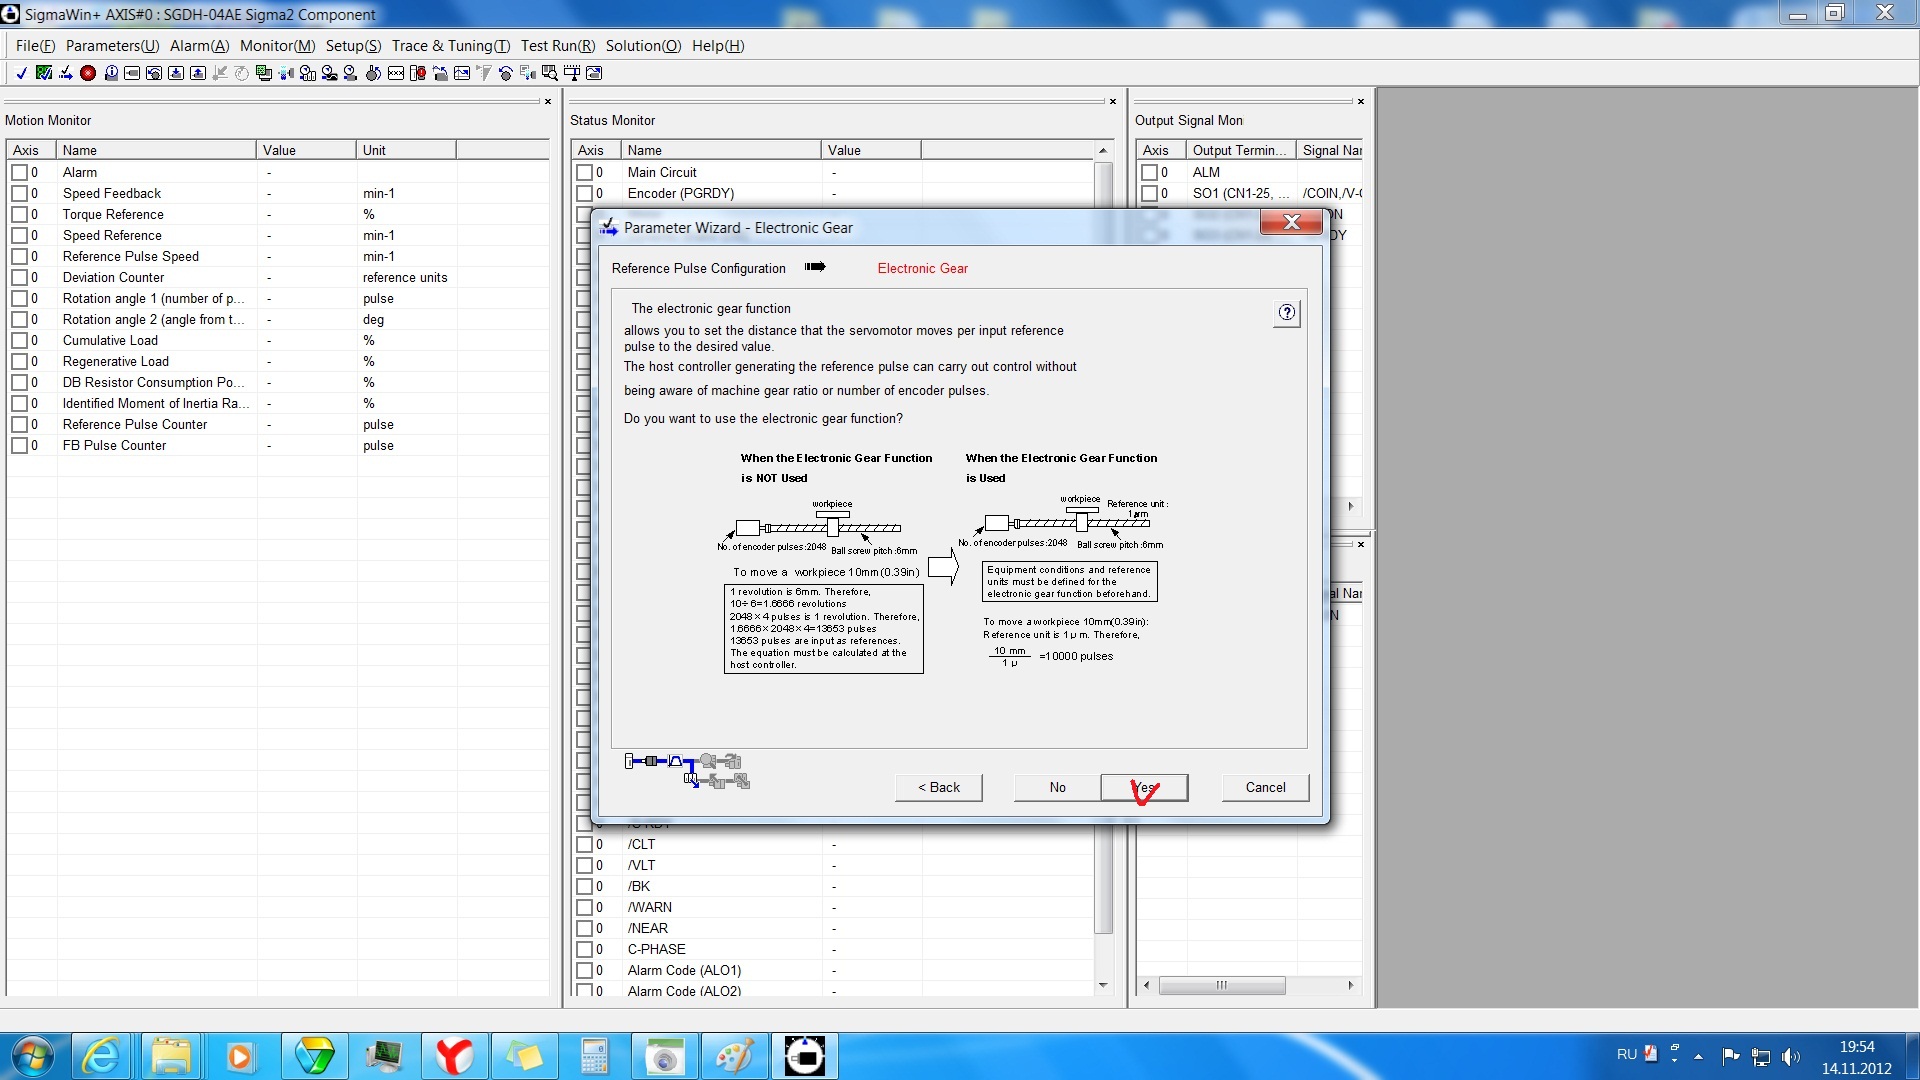Image resolution: width=1920 pixels, height=1080 pixels.
Task: Click Status Monitor scroll up arrow
Action: (x=1102, y=151)
